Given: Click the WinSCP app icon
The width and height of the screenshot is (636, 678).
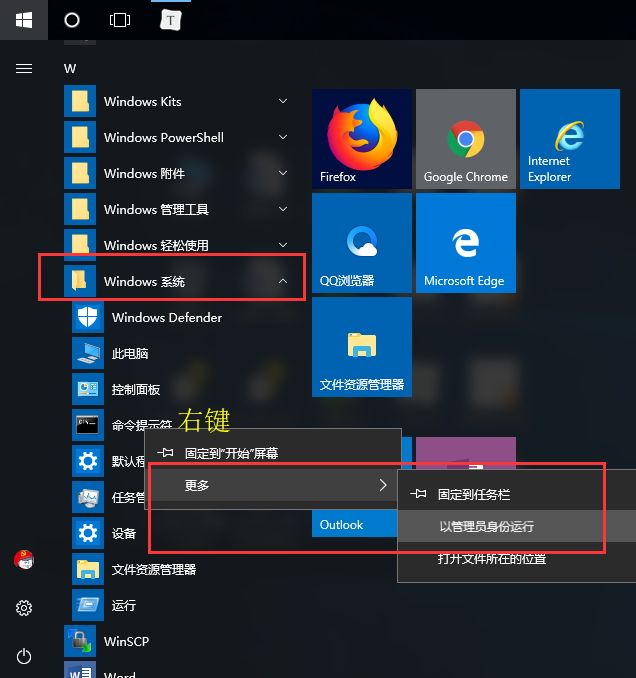Looking at the screenshot, I should point(80,641).
